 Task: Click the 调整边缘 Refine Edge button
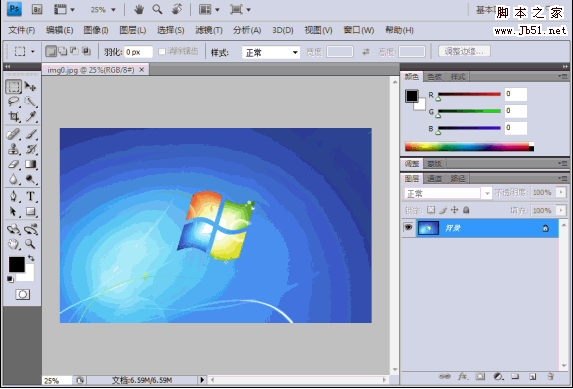click(464, 52)
